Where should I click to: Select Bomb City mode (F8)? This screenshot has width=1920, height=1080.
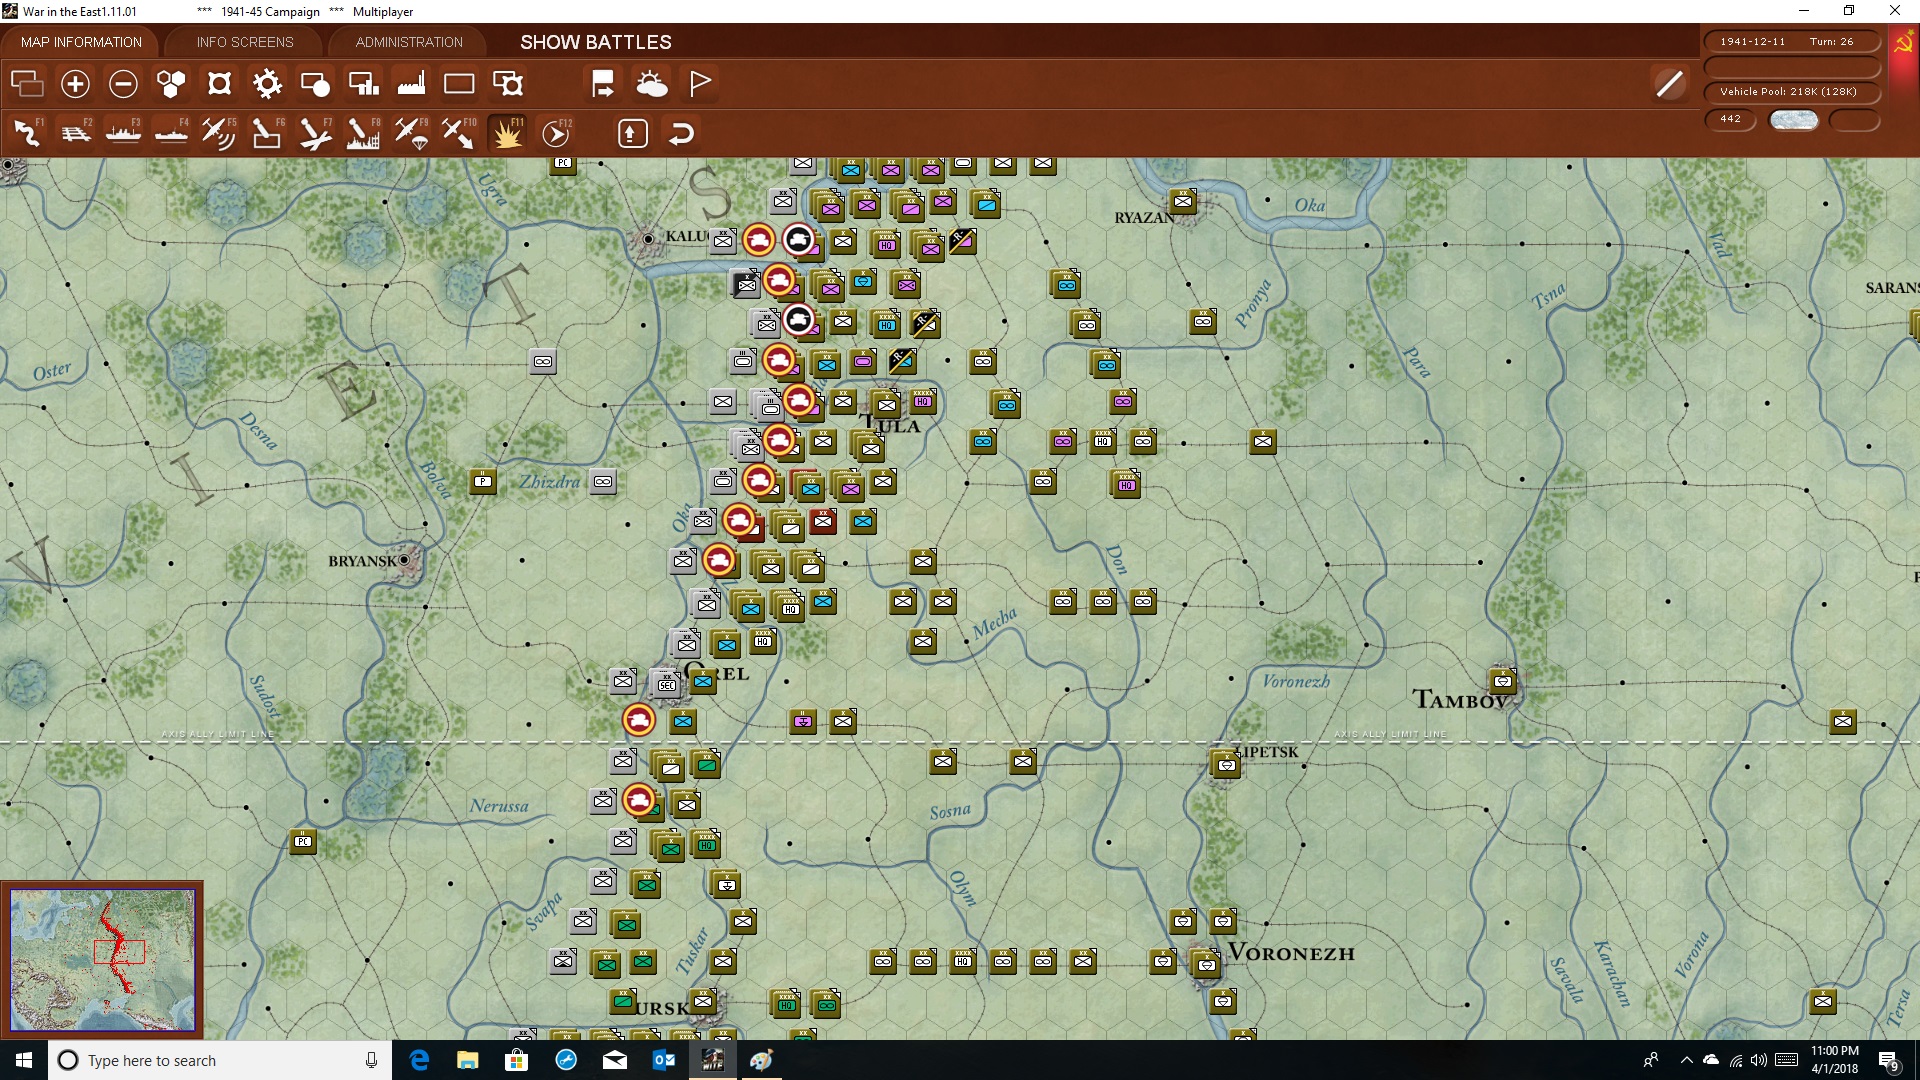(x=363, y=133)
